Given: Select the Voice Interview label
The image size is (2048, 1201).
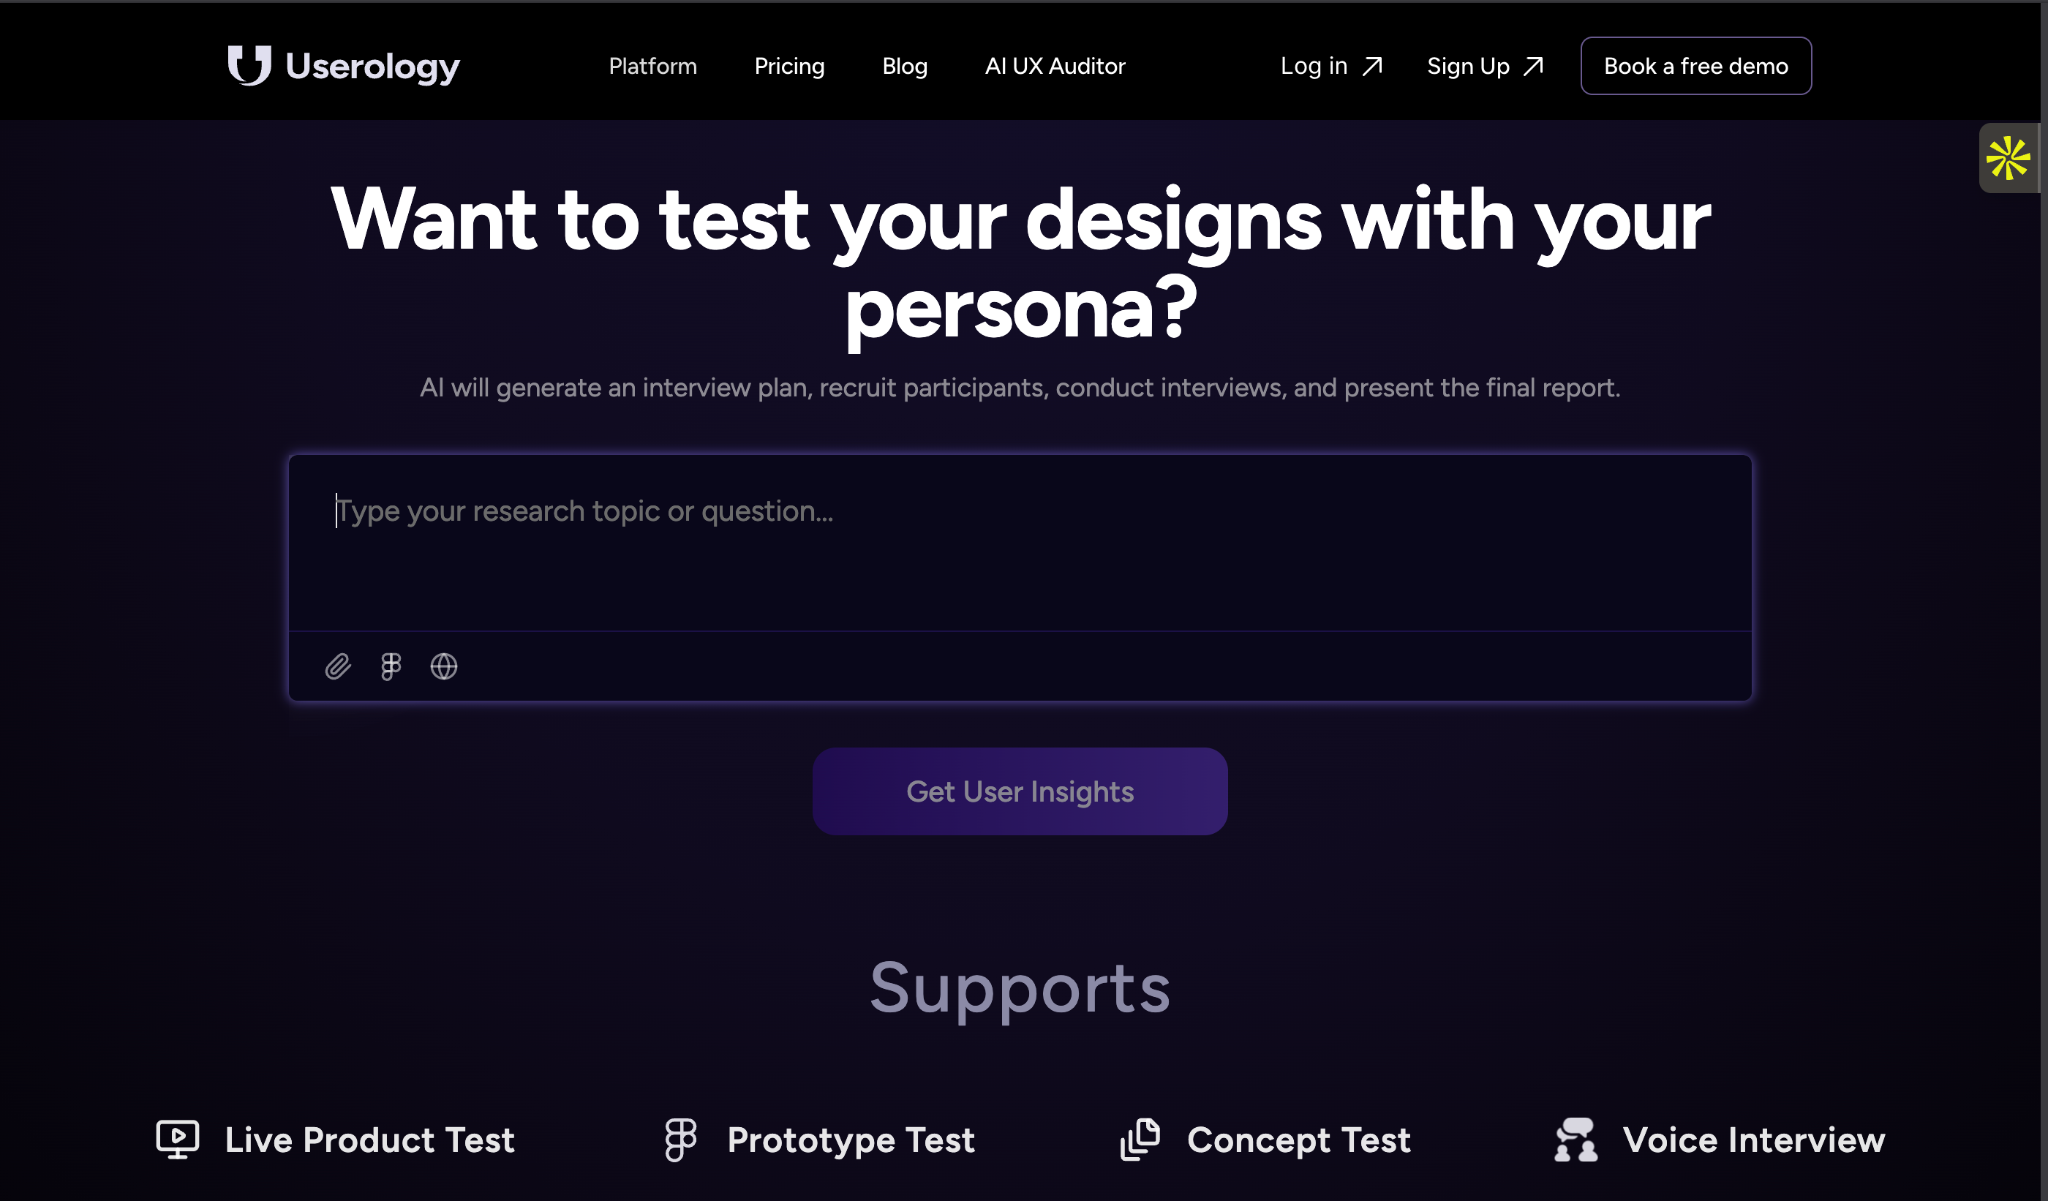Looking at the screenshot, I should click(1753, 1140).
